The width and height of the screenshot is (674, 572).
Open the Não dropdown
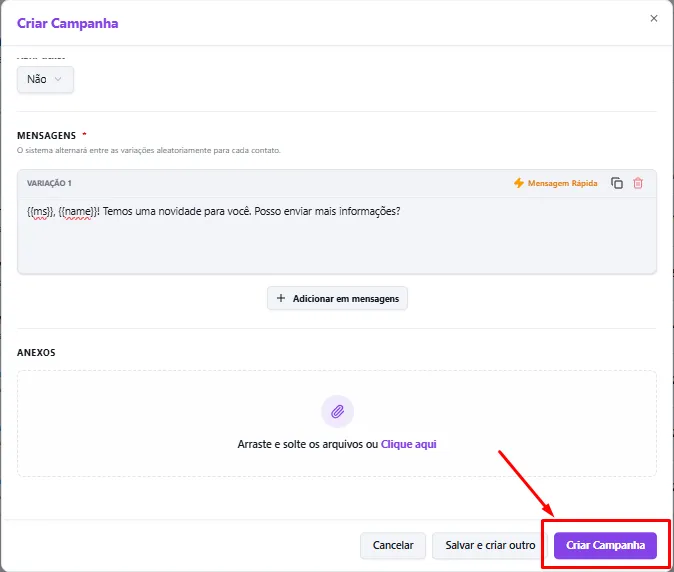click(45, 79)
